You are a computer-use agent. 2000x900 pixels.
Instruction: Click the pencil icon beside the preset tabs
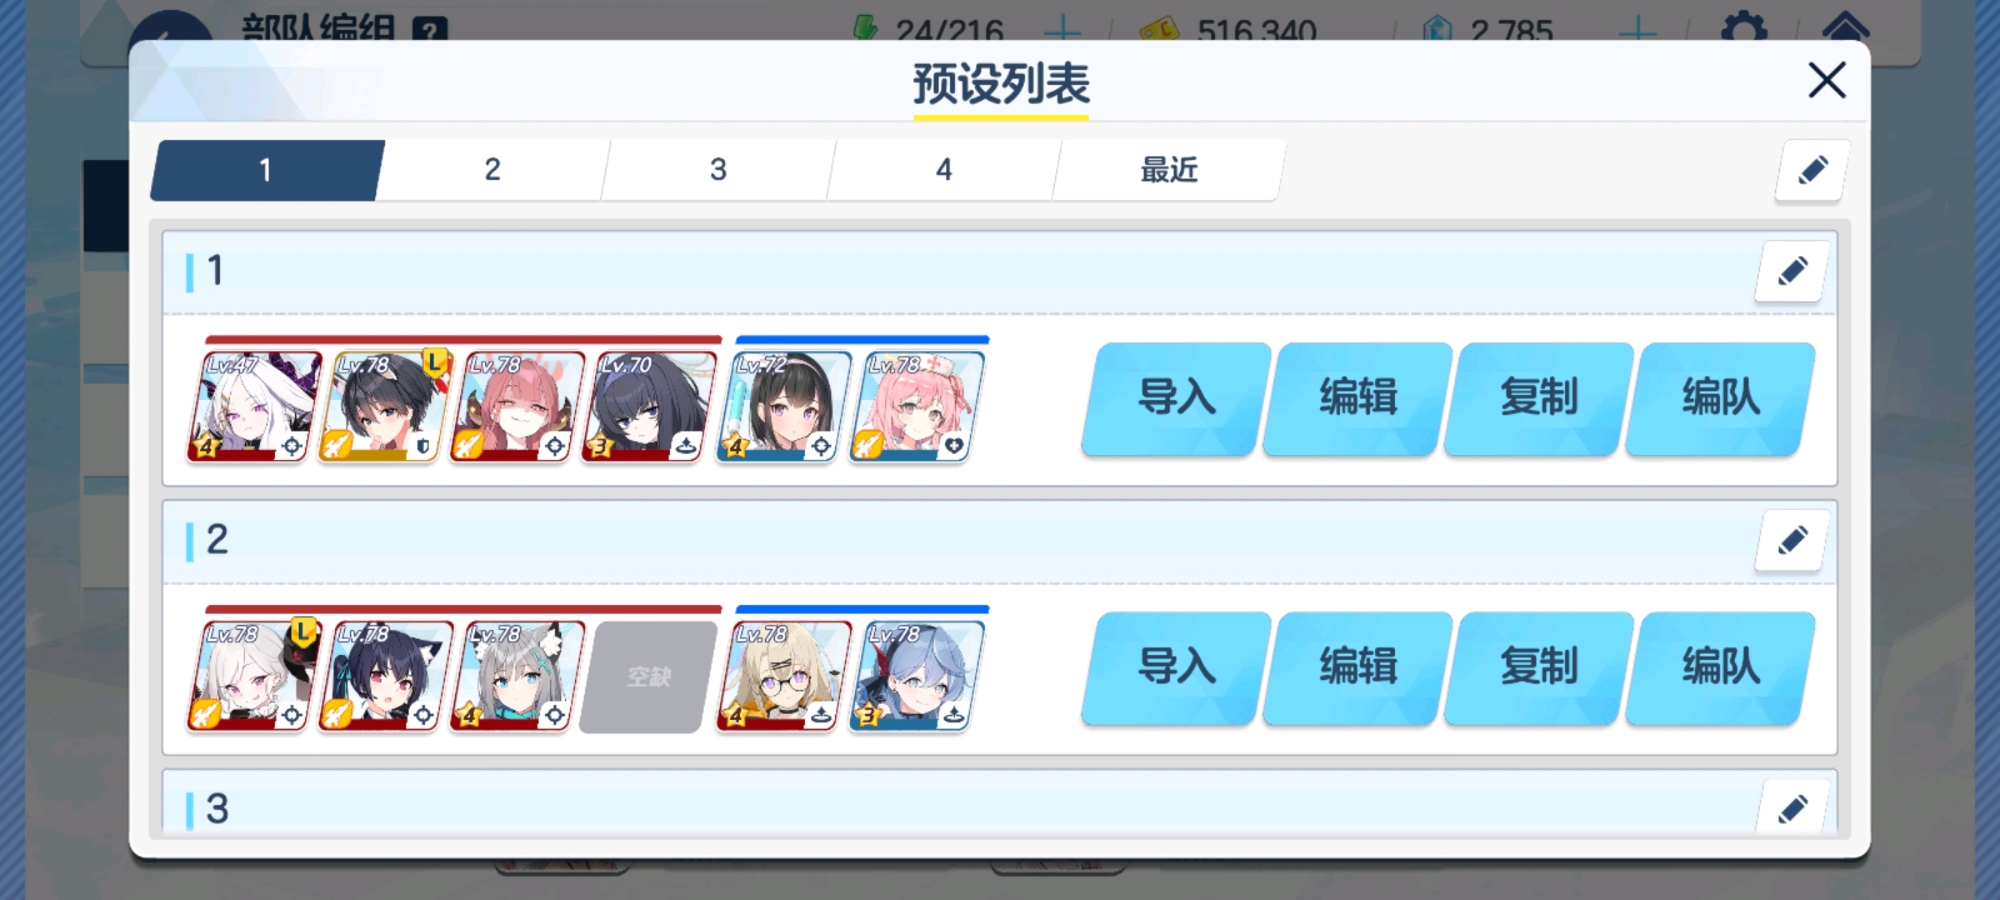1812,170
